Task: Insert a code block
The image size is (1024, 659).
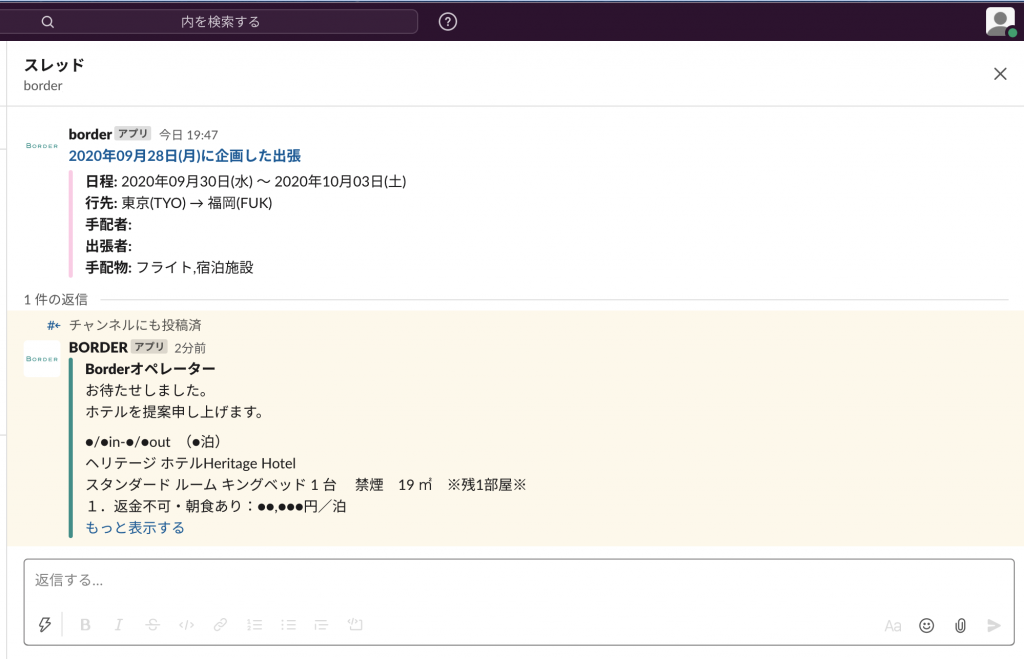Action: 354,625
